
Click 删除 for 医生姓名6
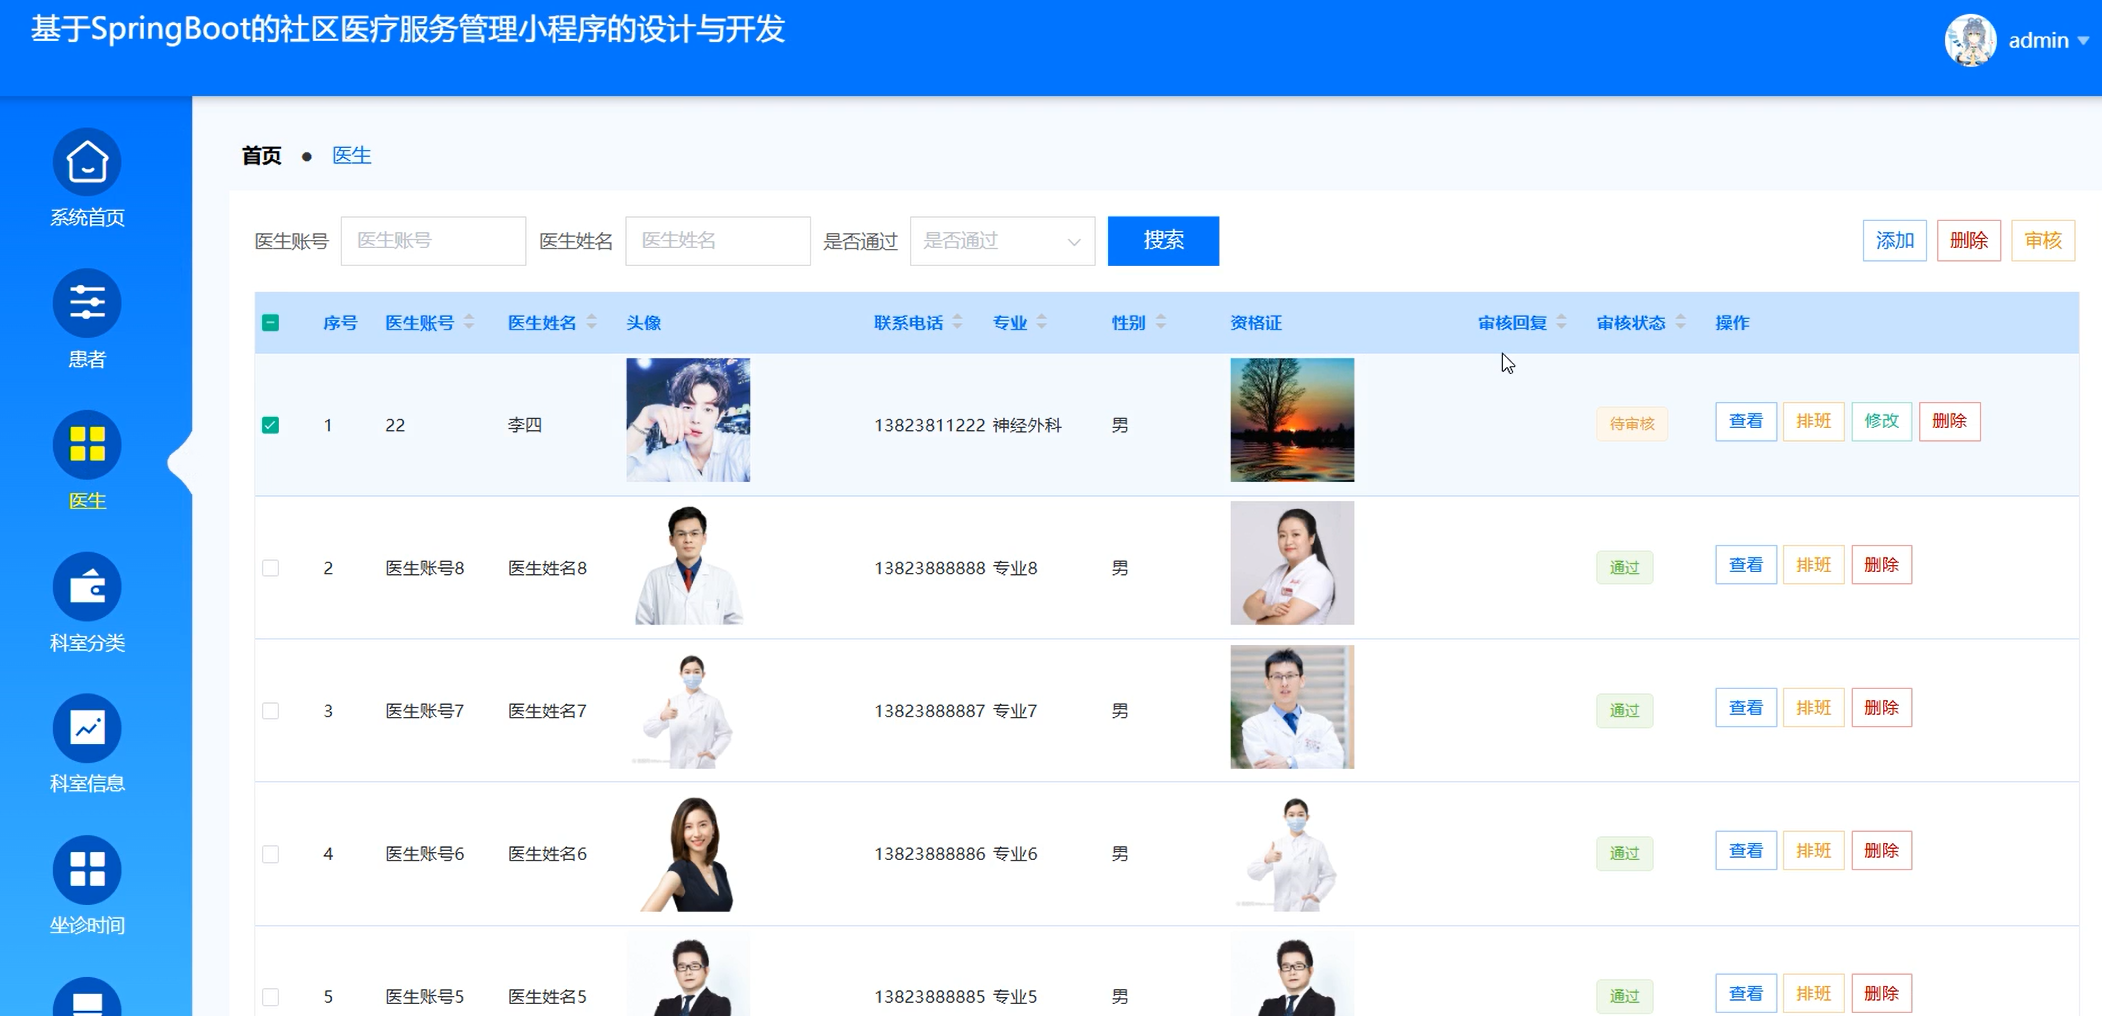tap(1881, 851)
